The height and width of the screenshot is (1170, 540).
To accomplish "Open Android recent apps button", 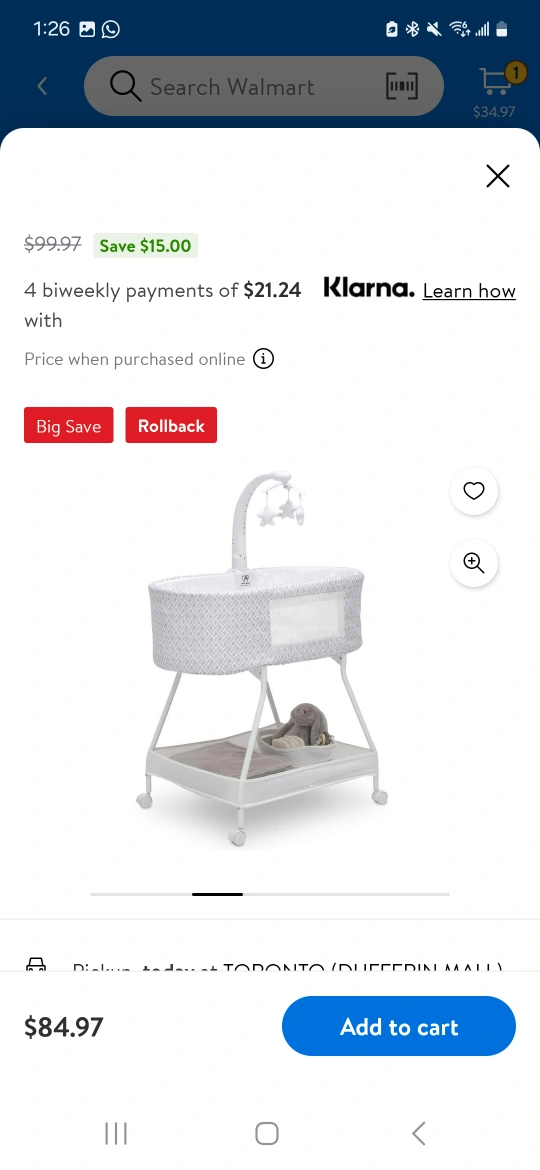I will (x=116, y=1133).
